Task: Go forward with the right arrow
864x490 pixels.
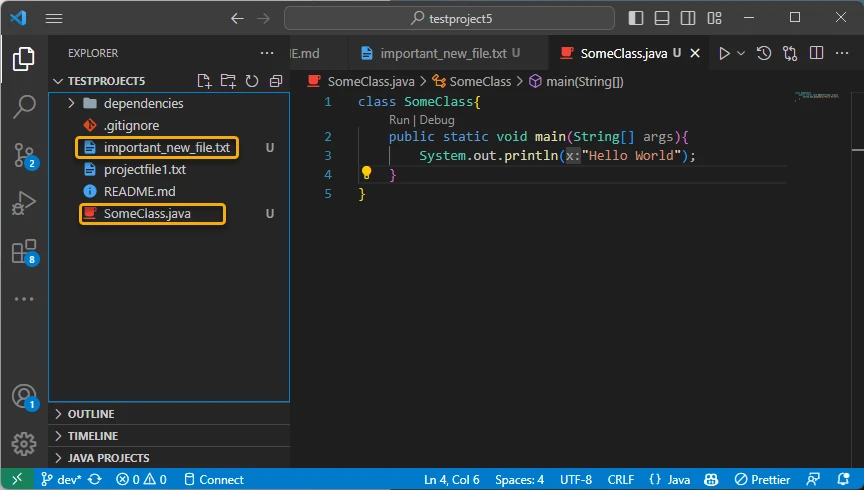Action: [x=263, y=18]
